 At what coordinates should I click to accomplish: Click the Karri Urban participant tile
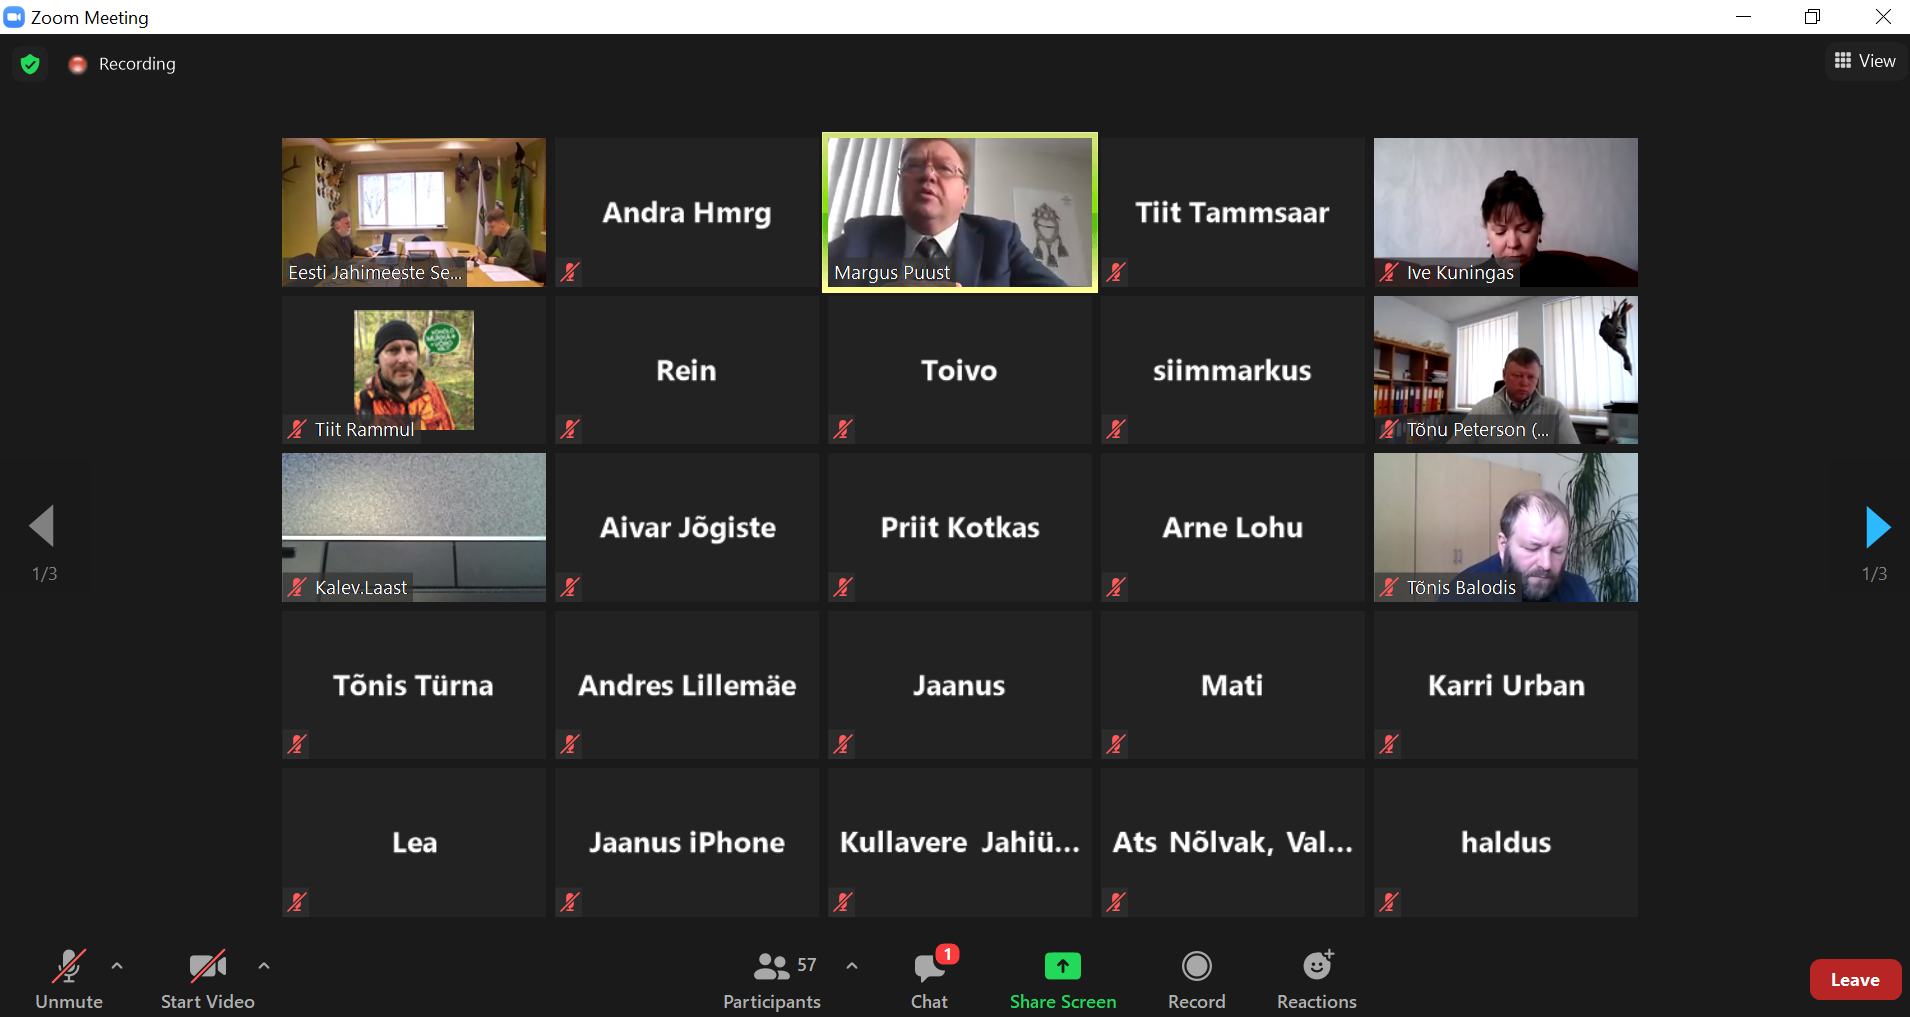1505,685
